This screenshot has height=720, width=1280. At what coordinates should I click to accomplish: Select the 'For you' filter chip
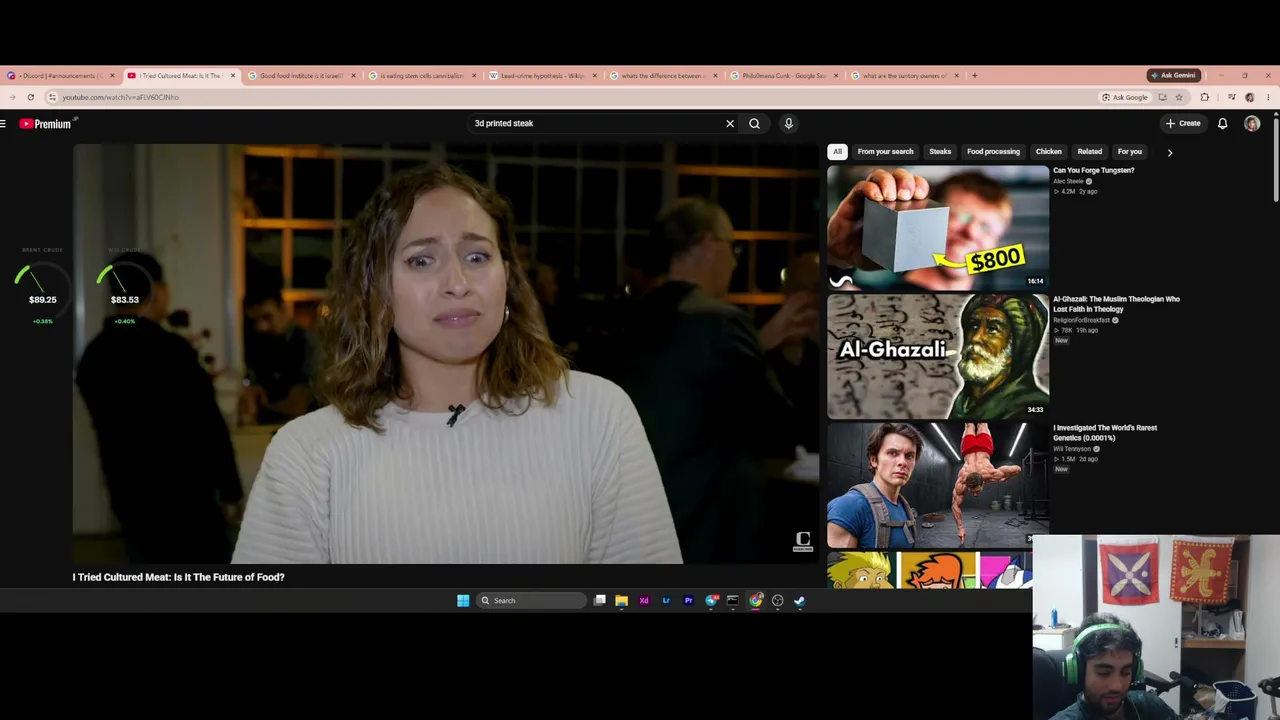[1129, 152]
